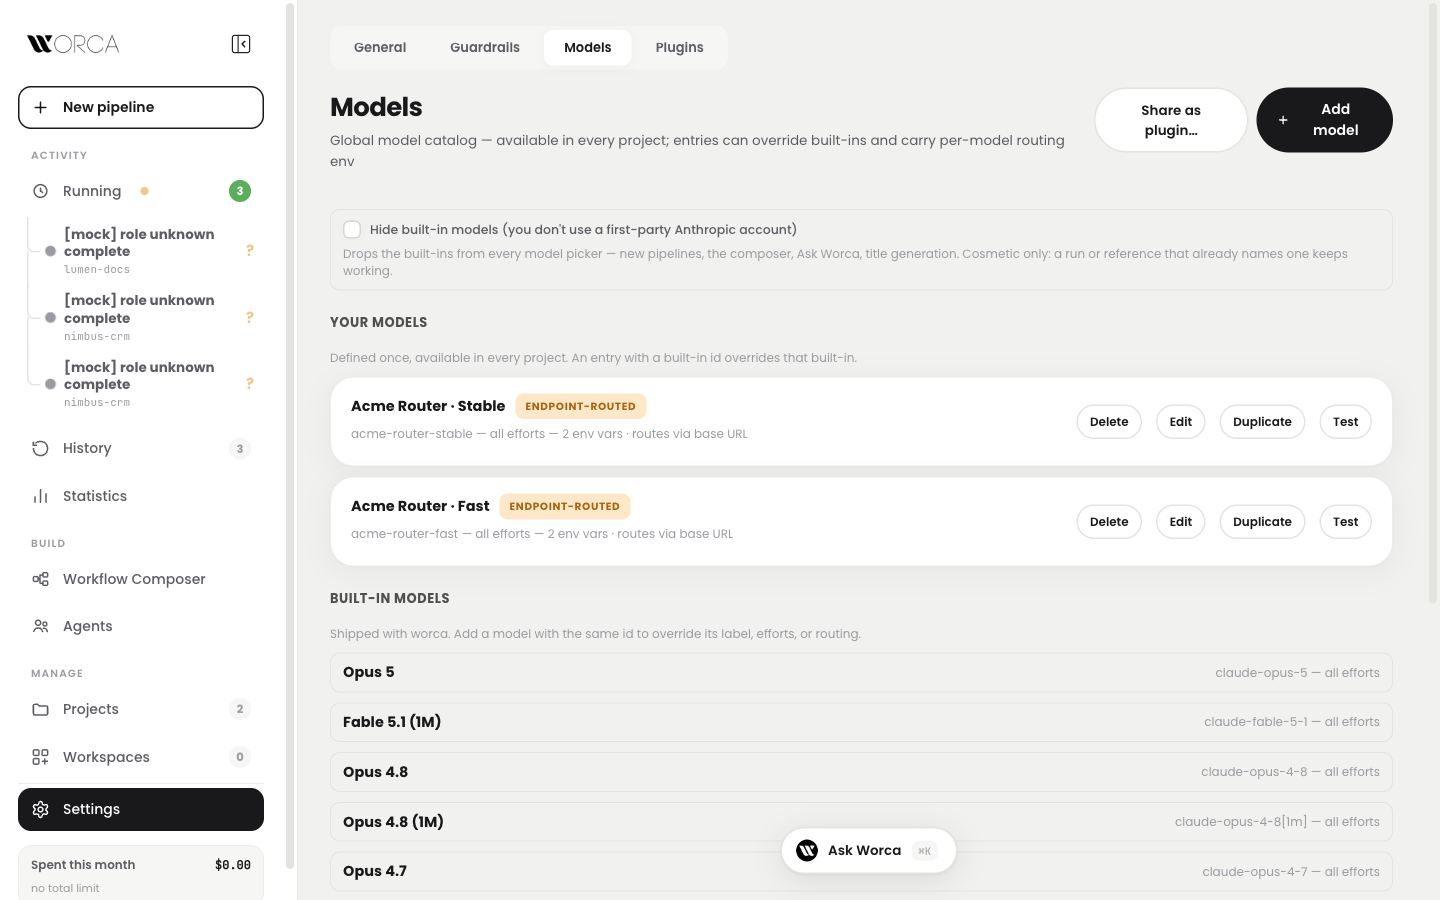Click the History icon in the sidebar
This screenshot has width=1440, height=900.
[41, 448]
